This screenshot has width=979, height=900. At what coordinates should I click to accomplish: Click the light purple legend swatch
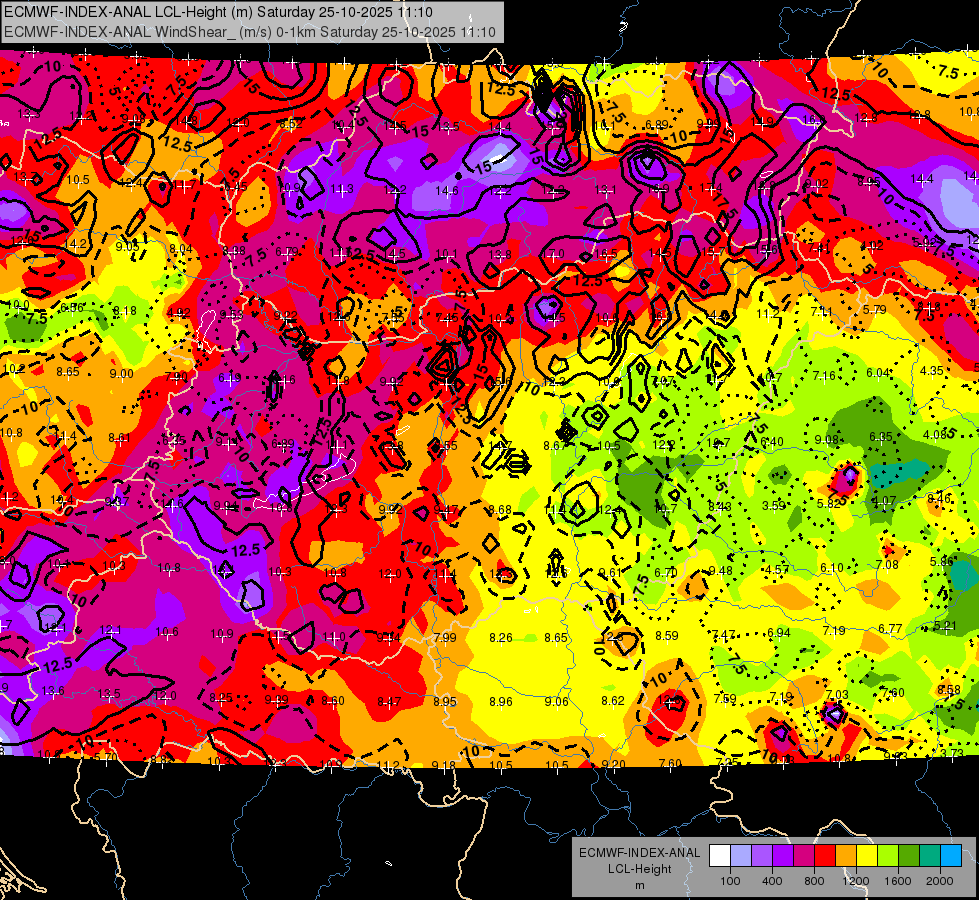762,856
